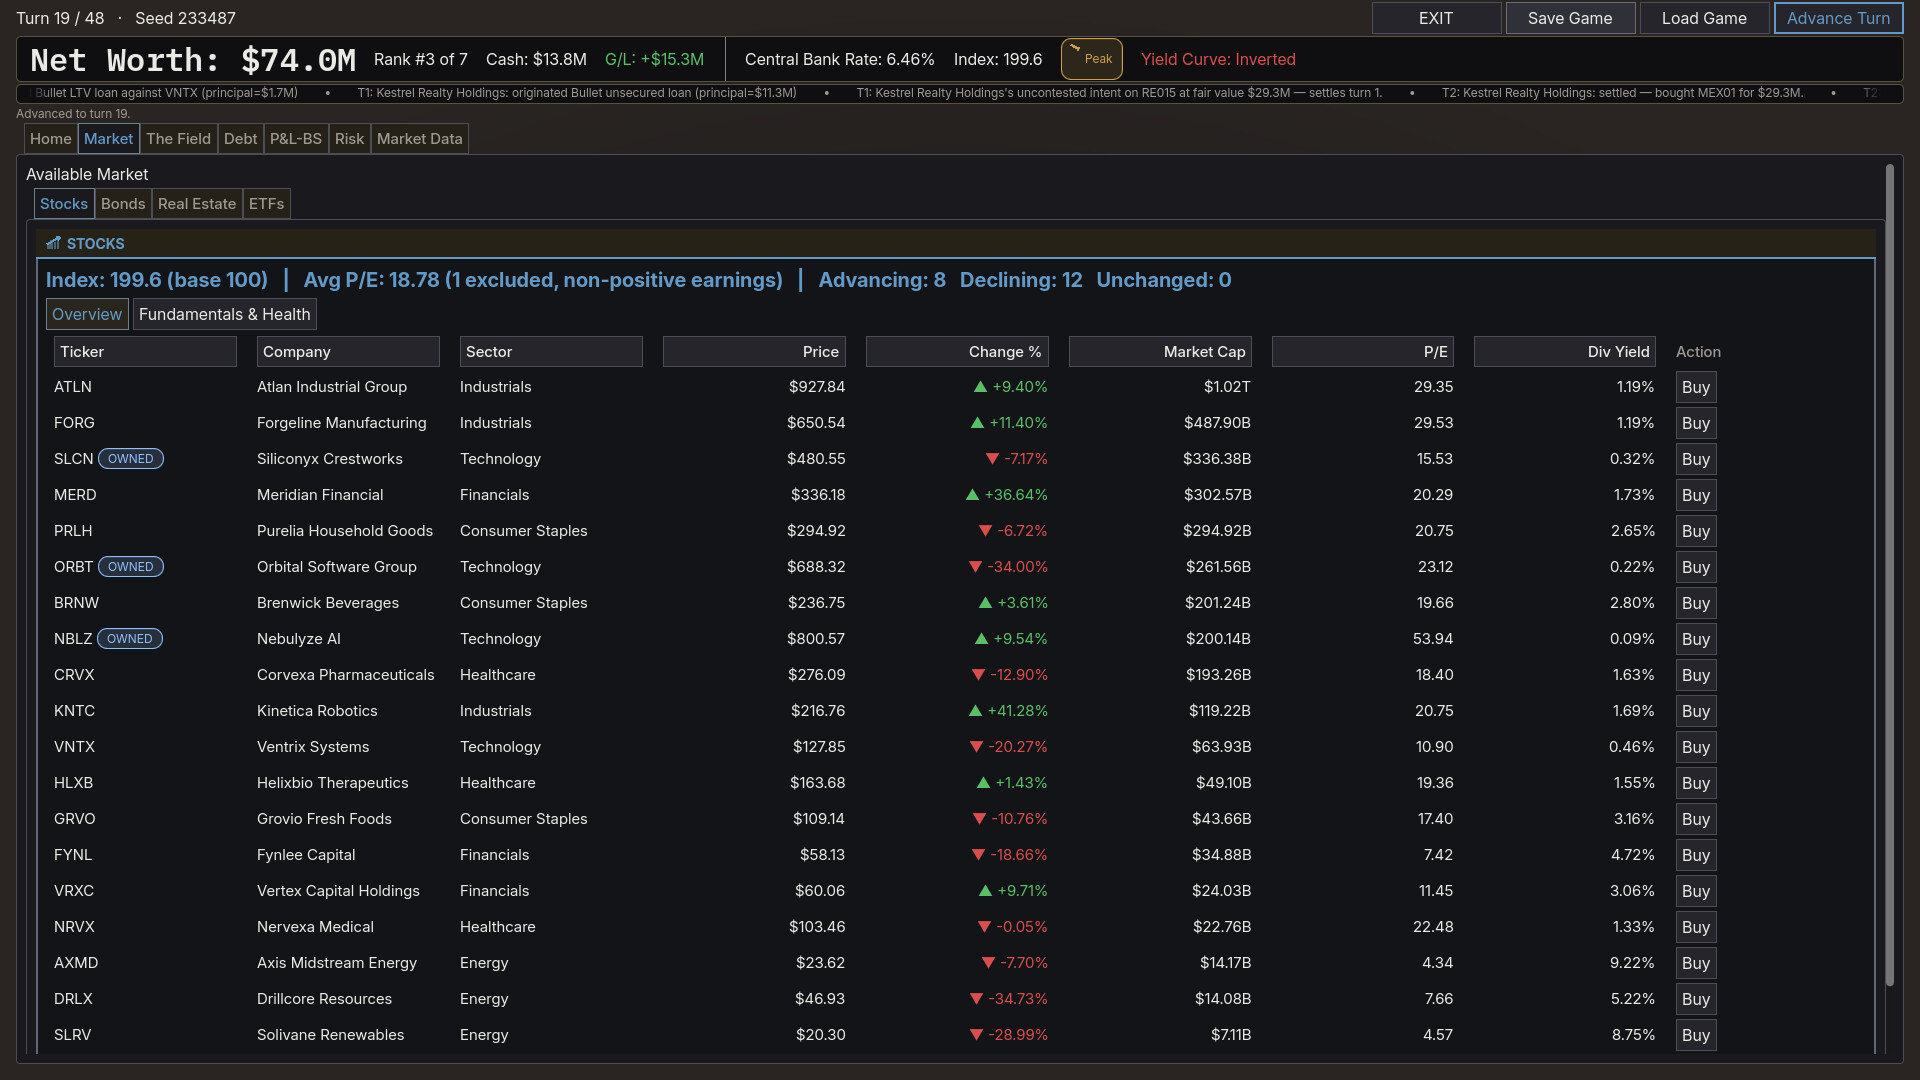Viewport: 1920px width, 1080px height.
Task: Click Buy for Axis Midstream Energy
Action: [1695, 963]
